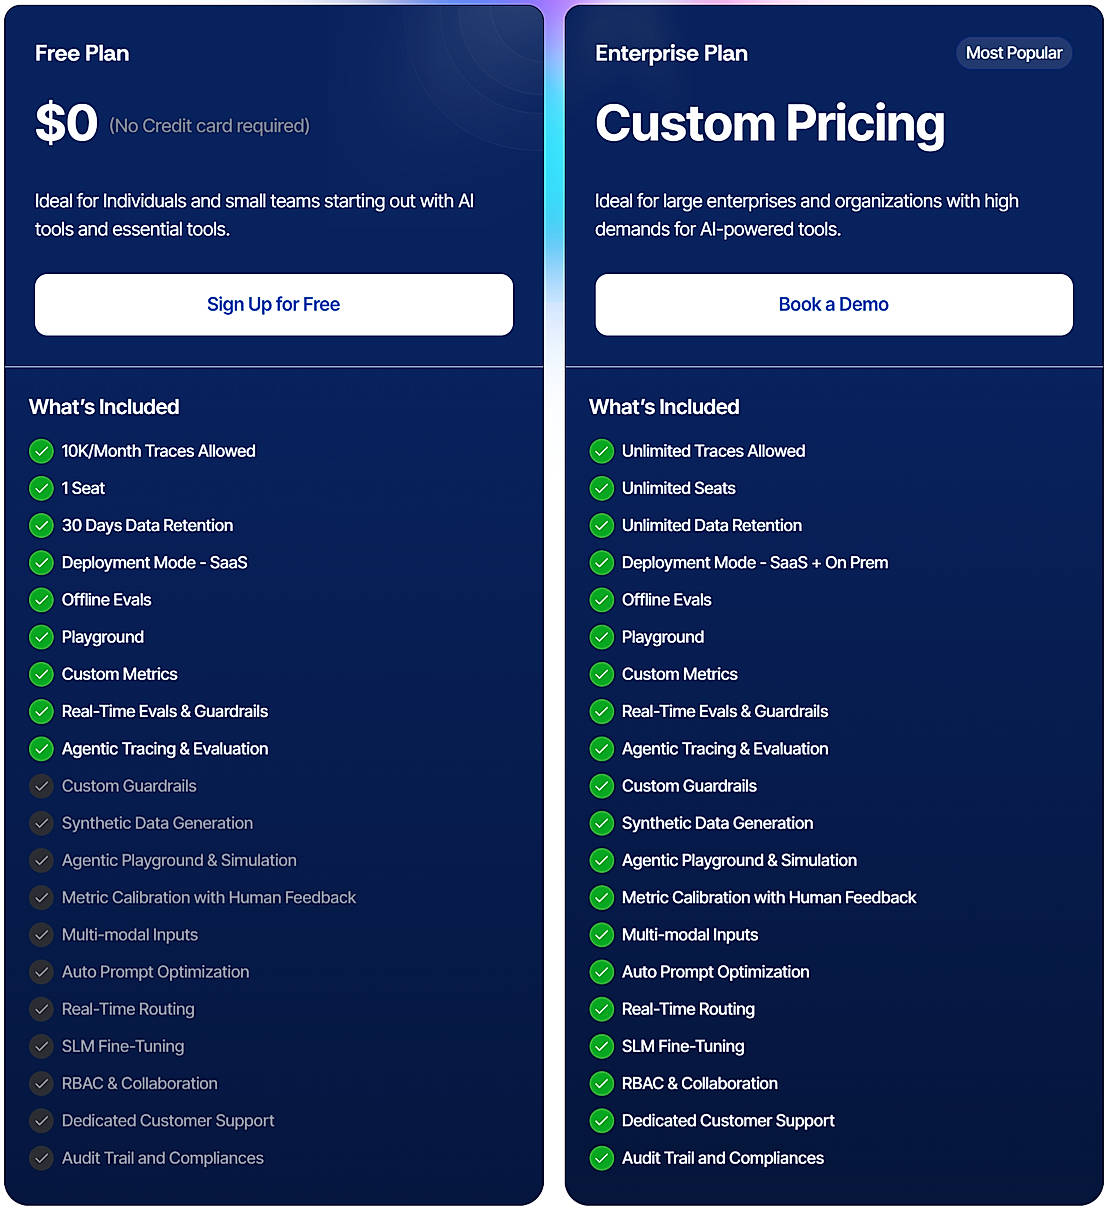Click Sign Up for Free button
The width and height of the screenshot is (1108, 1210).
click(273, 305)
